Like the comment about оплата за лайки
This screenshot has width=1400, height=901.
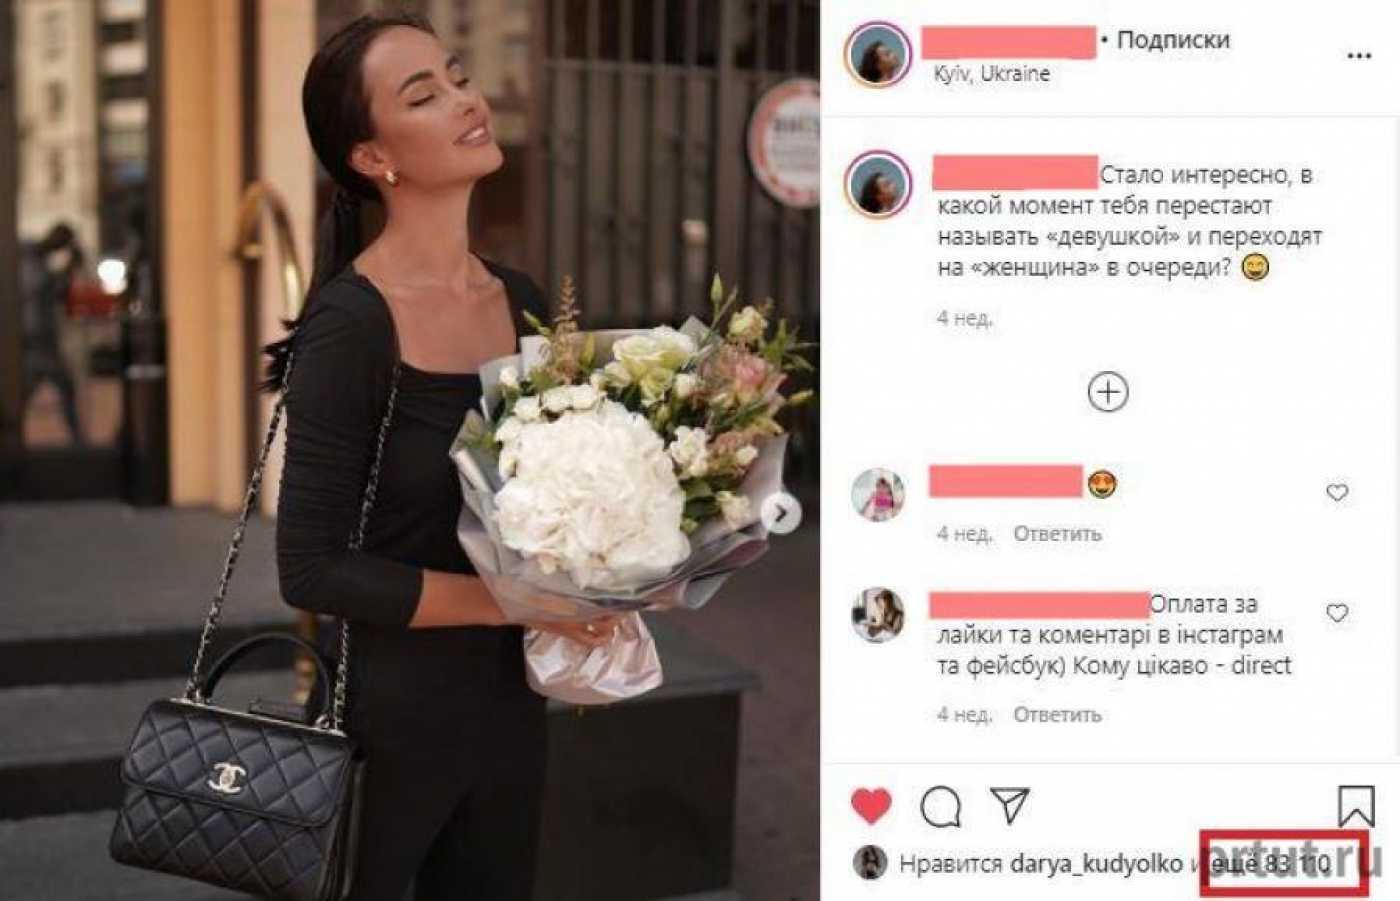pyautogui.click(x=1336, y=613)
